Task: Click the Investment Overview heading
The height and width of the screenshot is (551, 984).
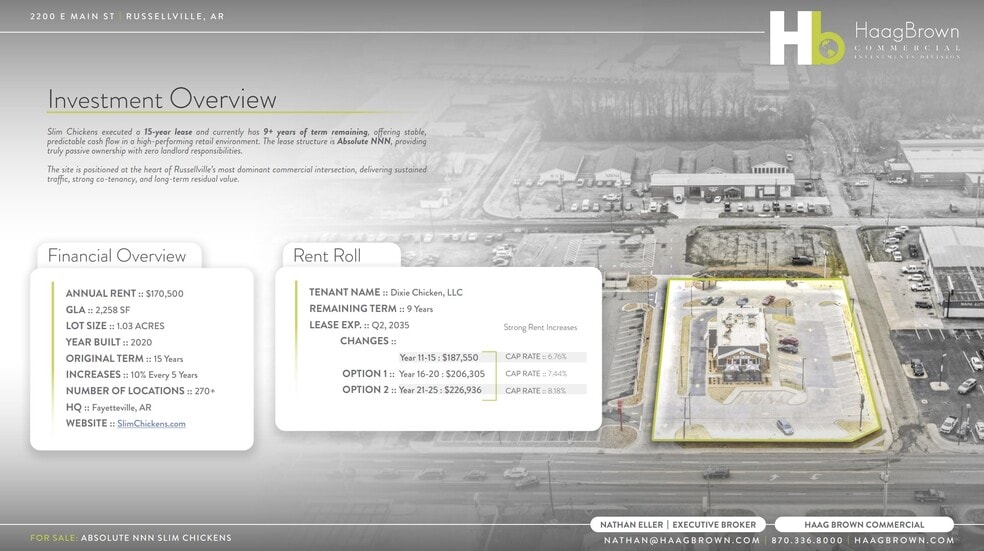Action: coord(162,100)
